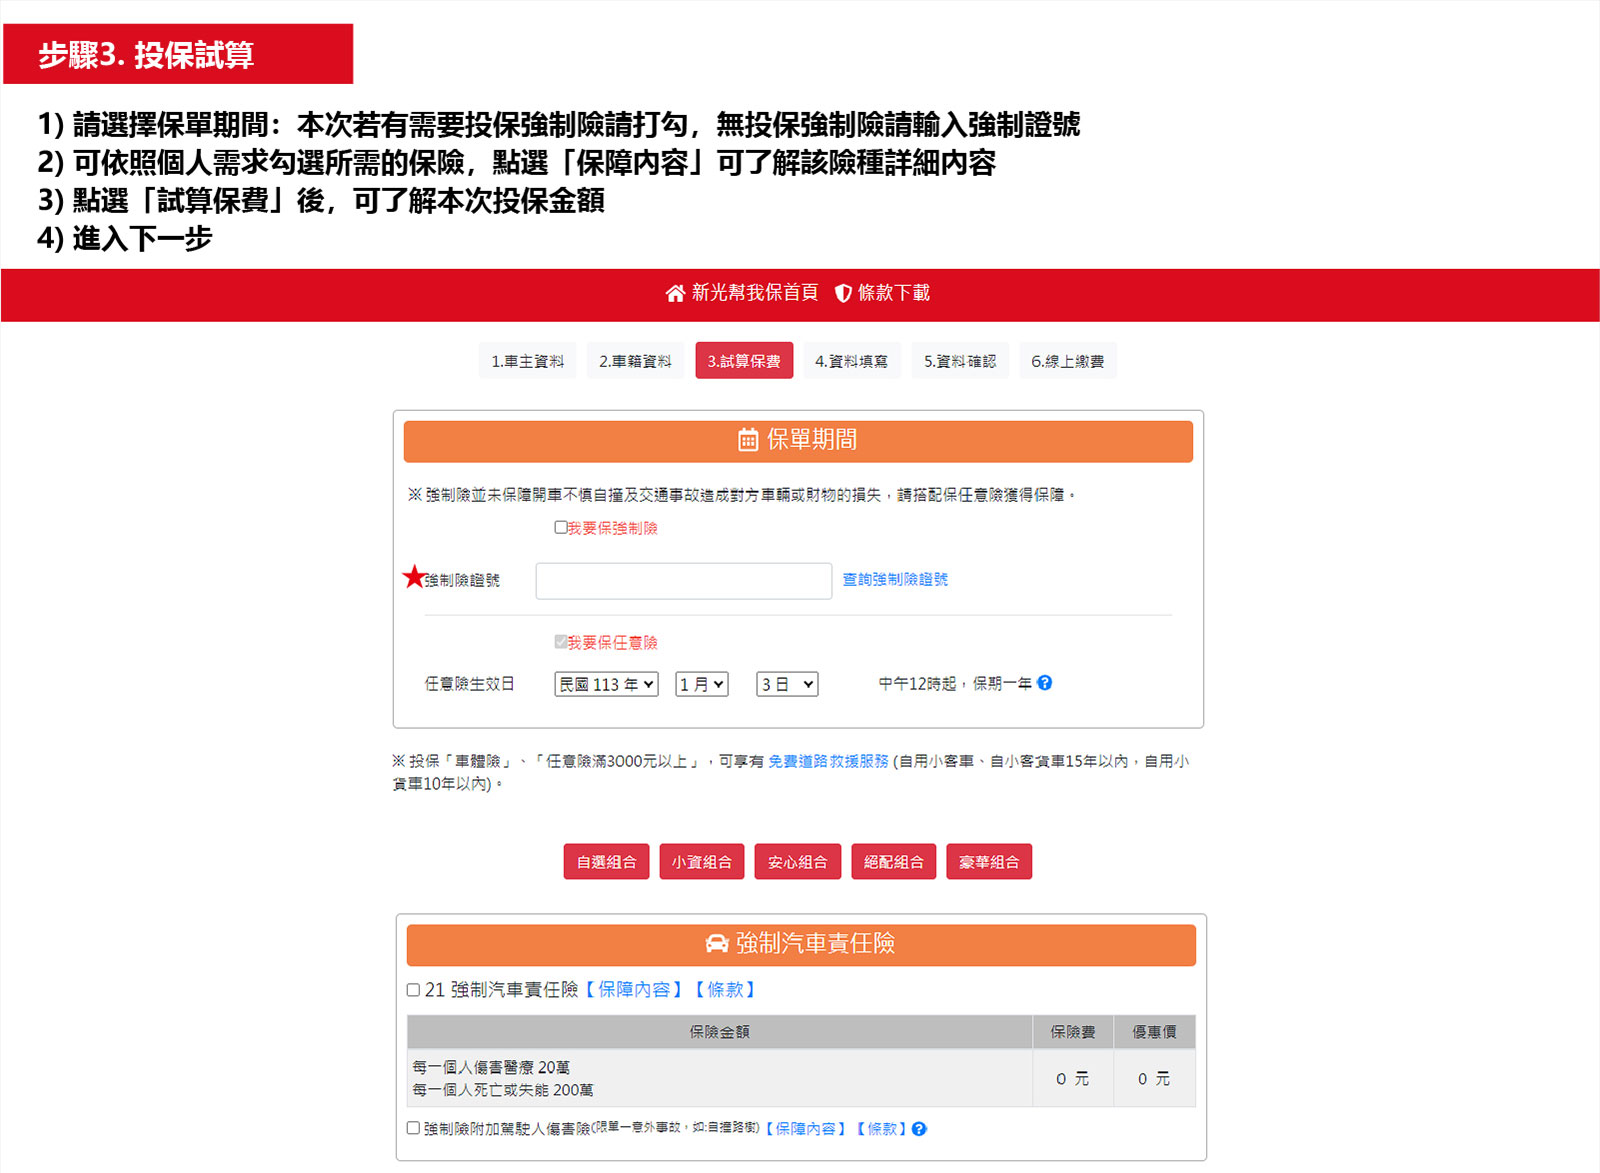Check the 21 強制汽車責任險 checkbox

413,990
